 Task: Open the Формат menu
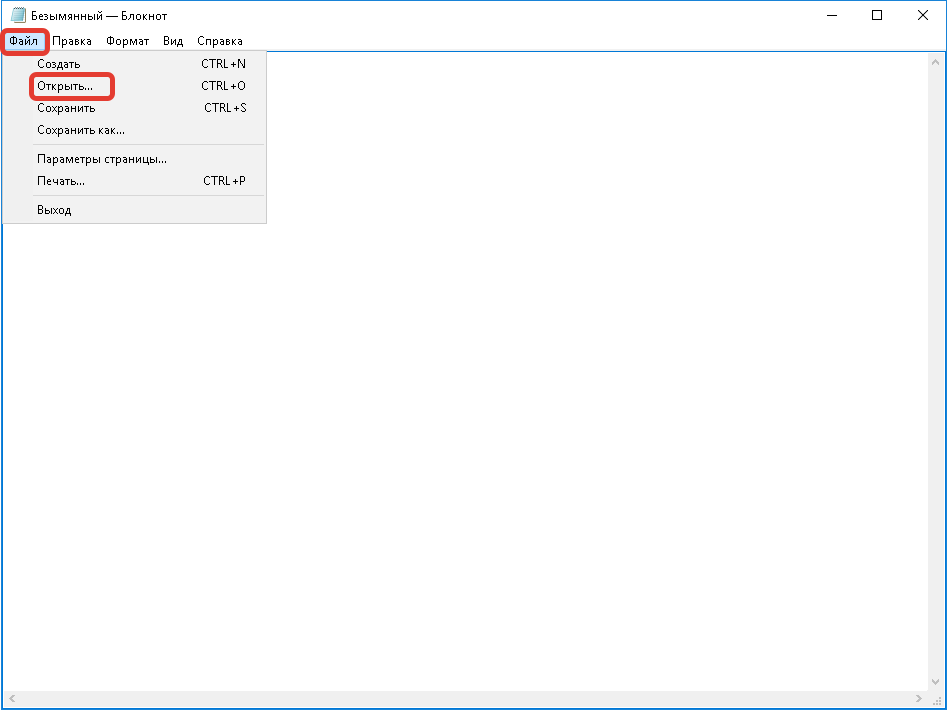pos(127,41)
